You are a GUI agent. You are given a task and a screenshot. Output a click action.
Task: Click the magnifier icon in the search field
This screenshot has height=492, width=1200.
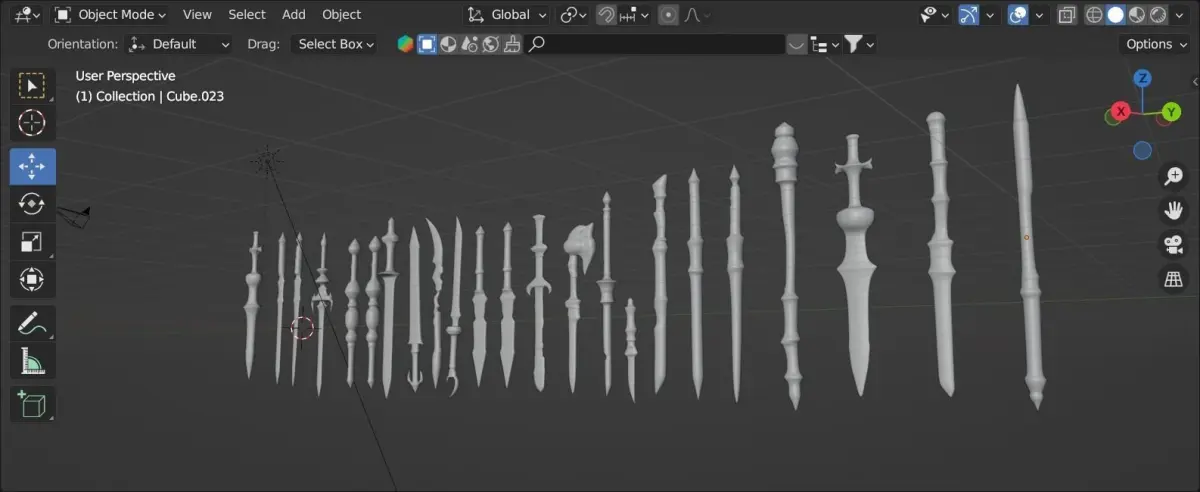tap(537, 44)
